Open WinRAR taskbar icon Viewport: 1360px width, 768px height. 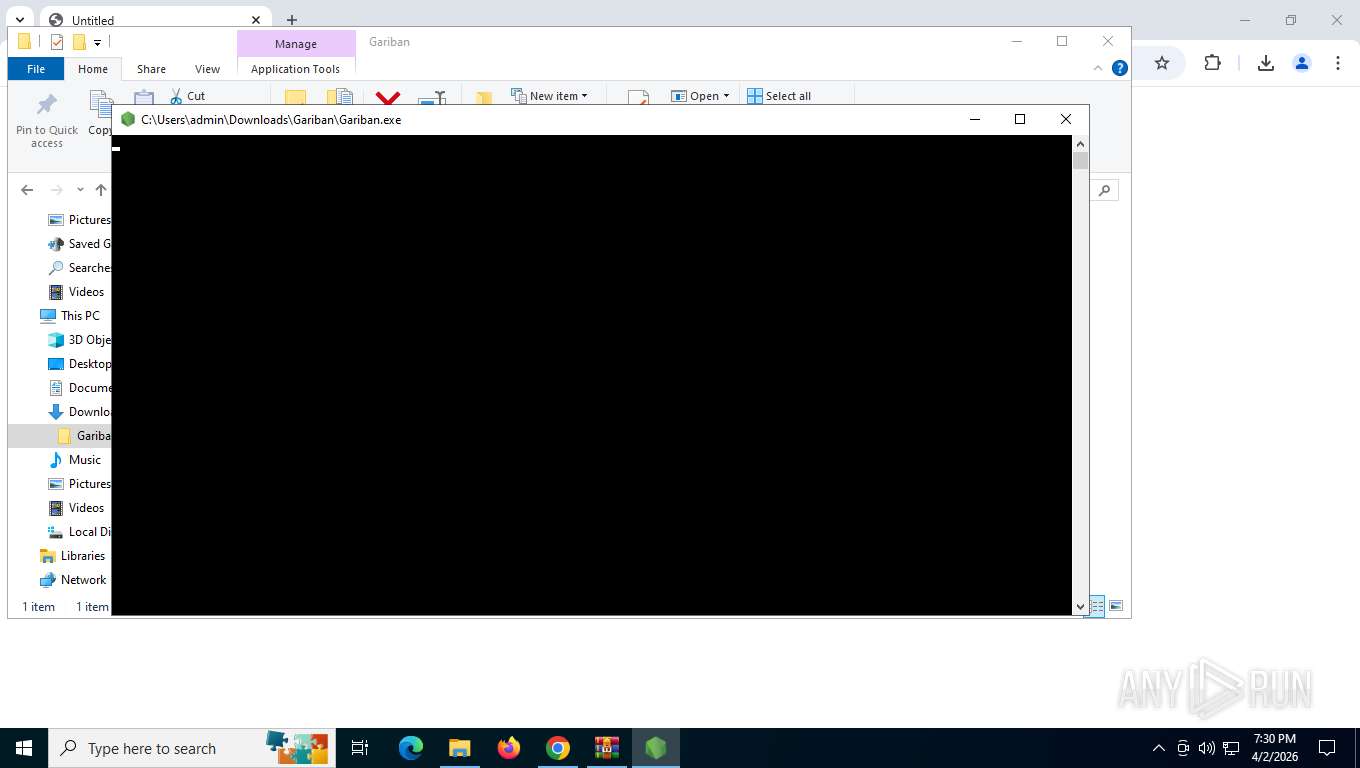pos(607,748)
